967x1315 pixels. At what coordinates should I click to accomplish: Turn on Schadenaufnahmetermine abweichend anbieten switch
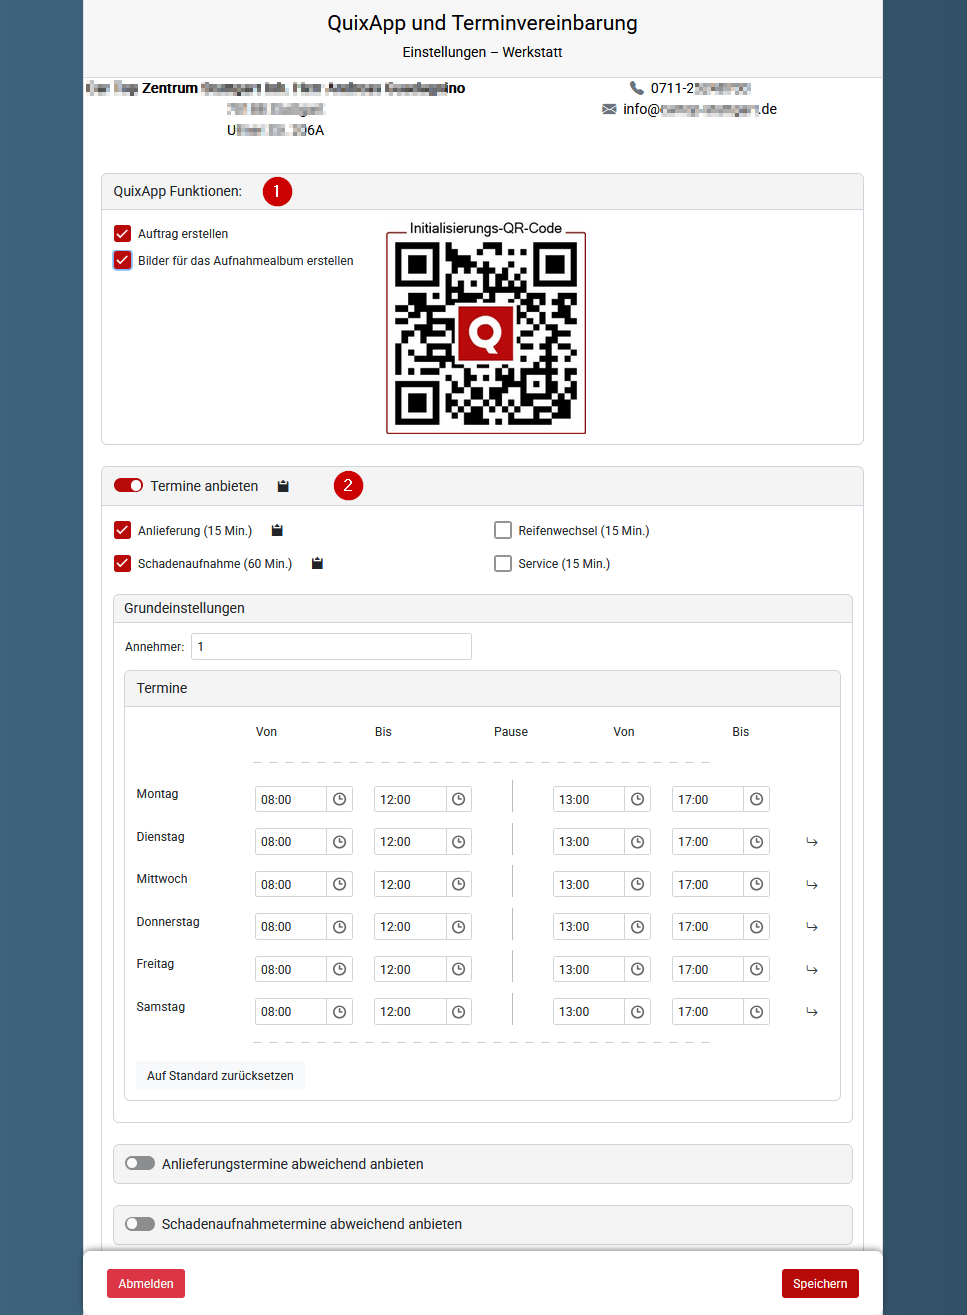pyautogui.click(x=140, y=1223)
